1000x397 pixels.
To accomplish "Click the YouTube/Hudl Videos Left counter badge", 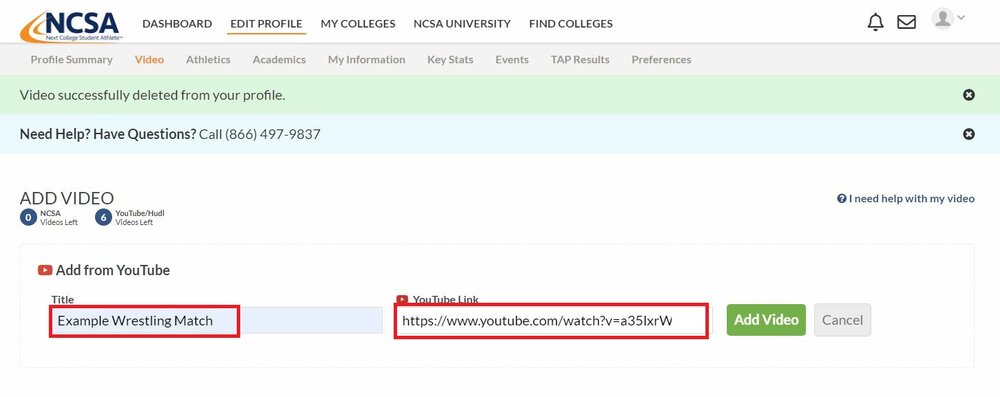I will (103, 218).
